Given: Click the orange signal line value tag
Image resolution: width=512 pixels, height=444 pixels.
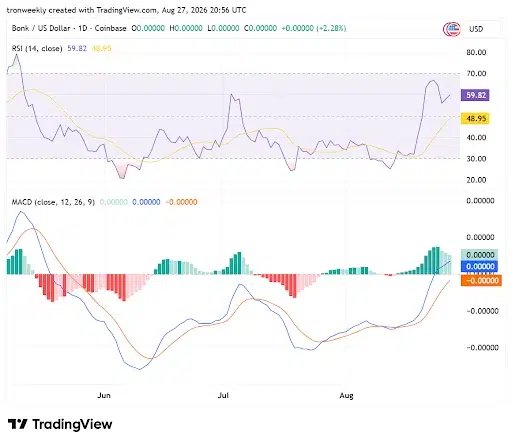Looking at the screenshot, I should point(481,280).
